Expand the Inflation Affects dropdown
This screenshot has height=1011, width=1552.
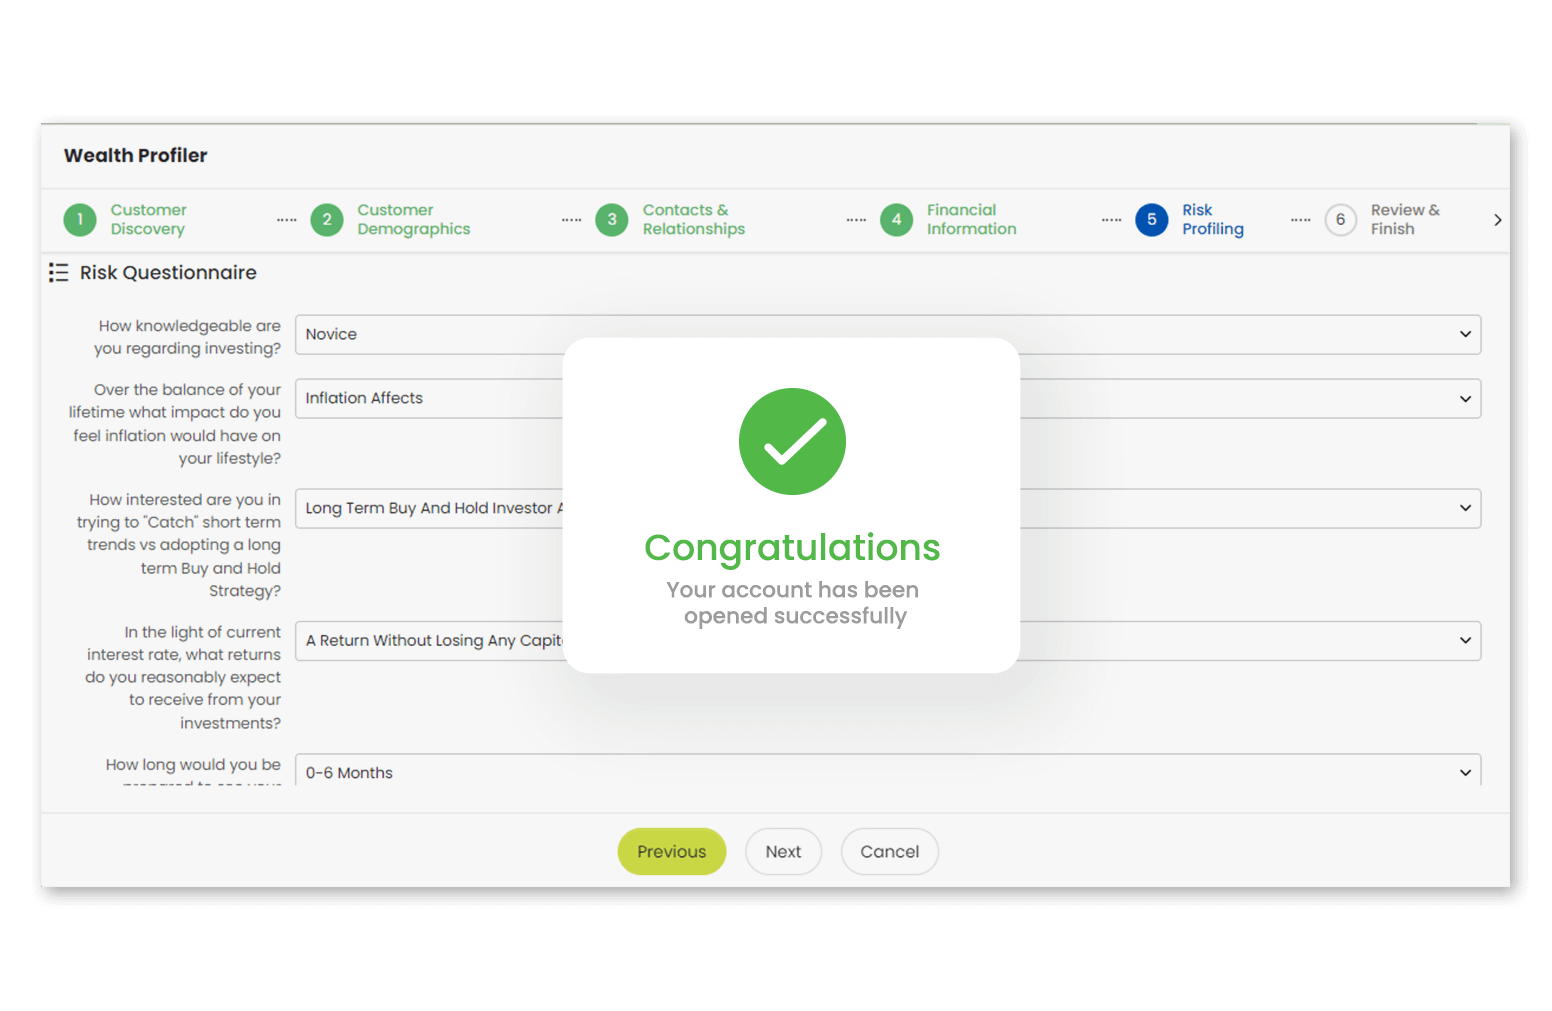pos(888,398)
